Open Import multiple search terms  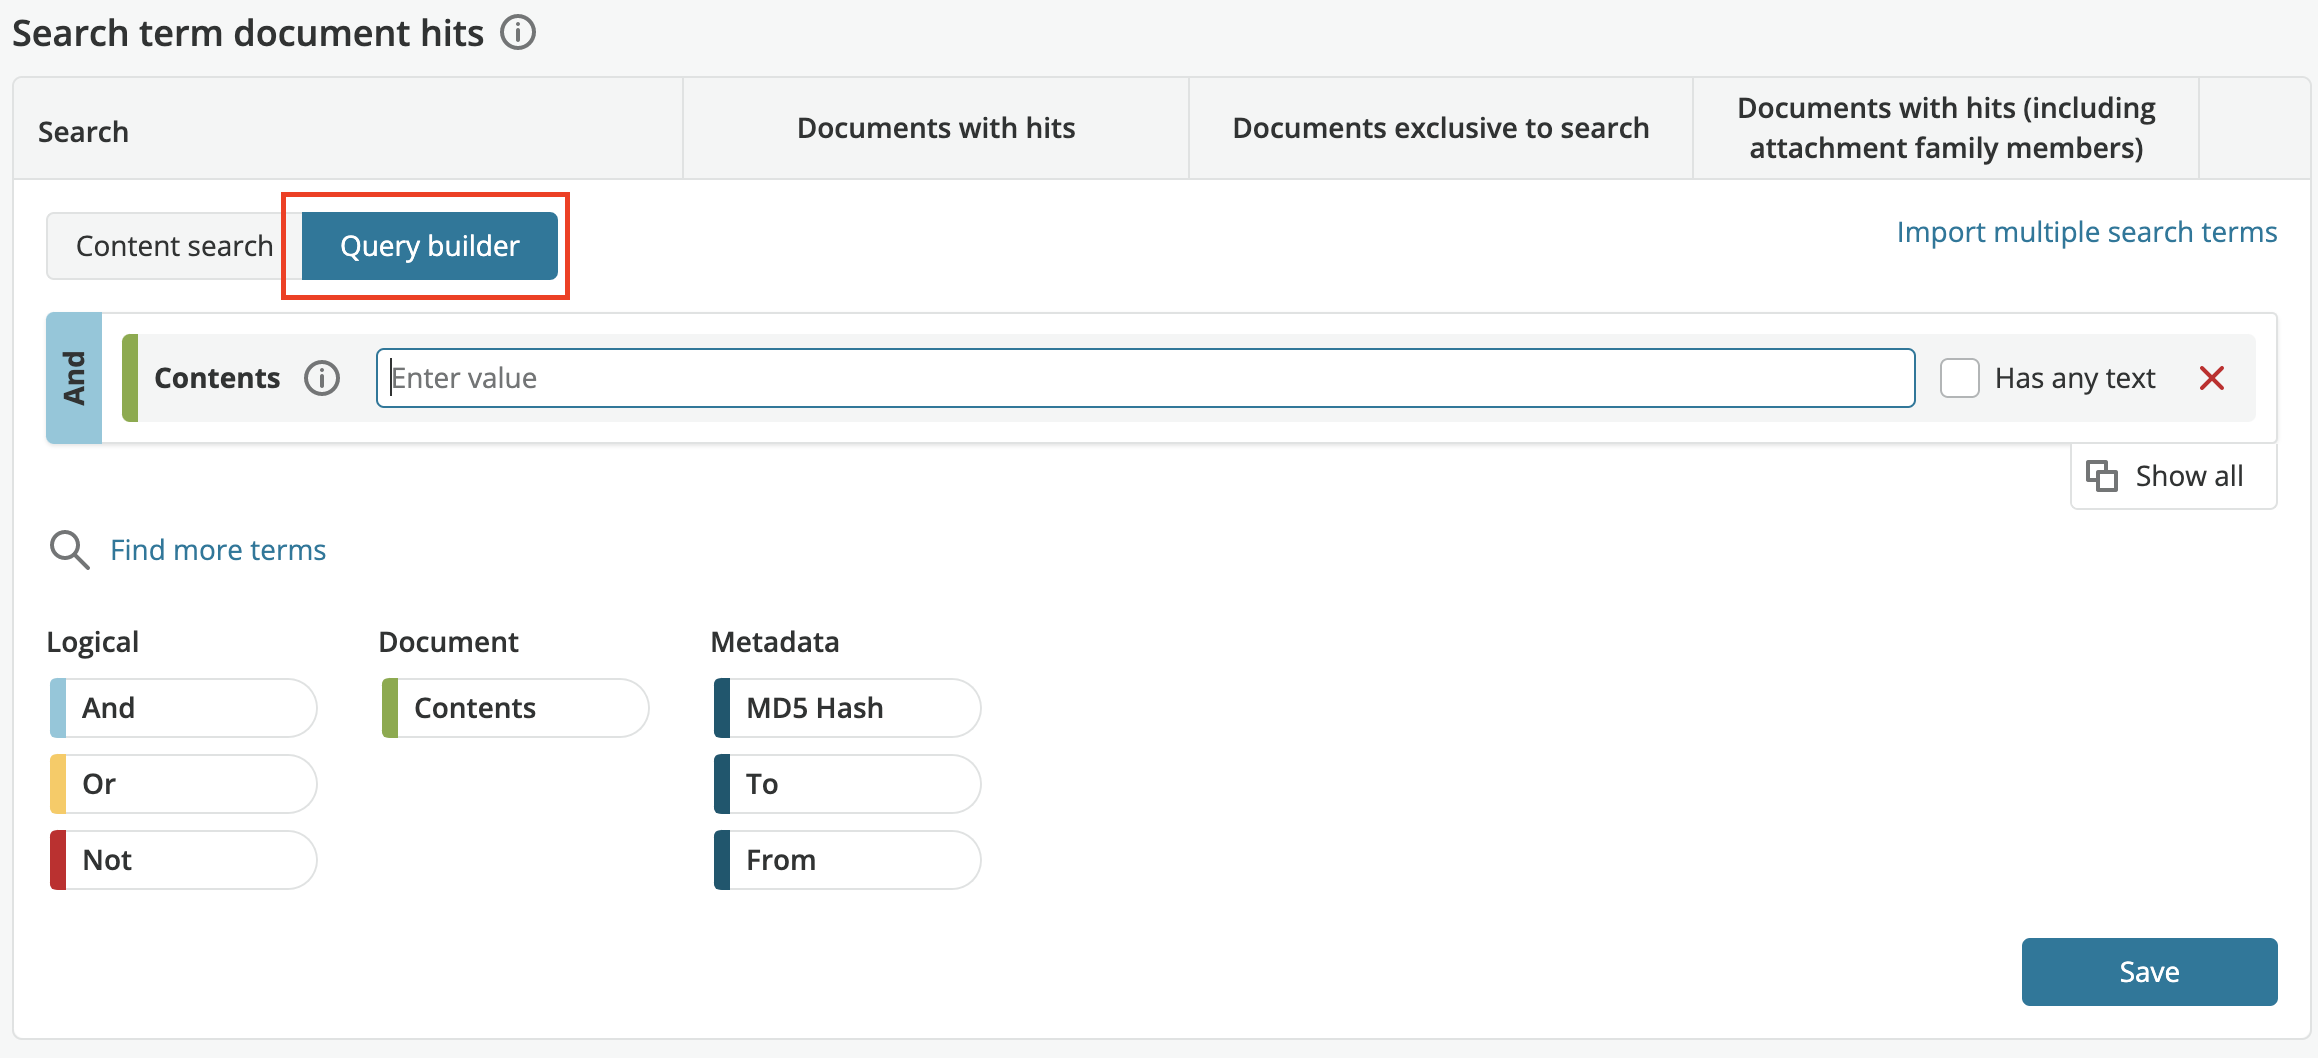[x=2086, y=231]
